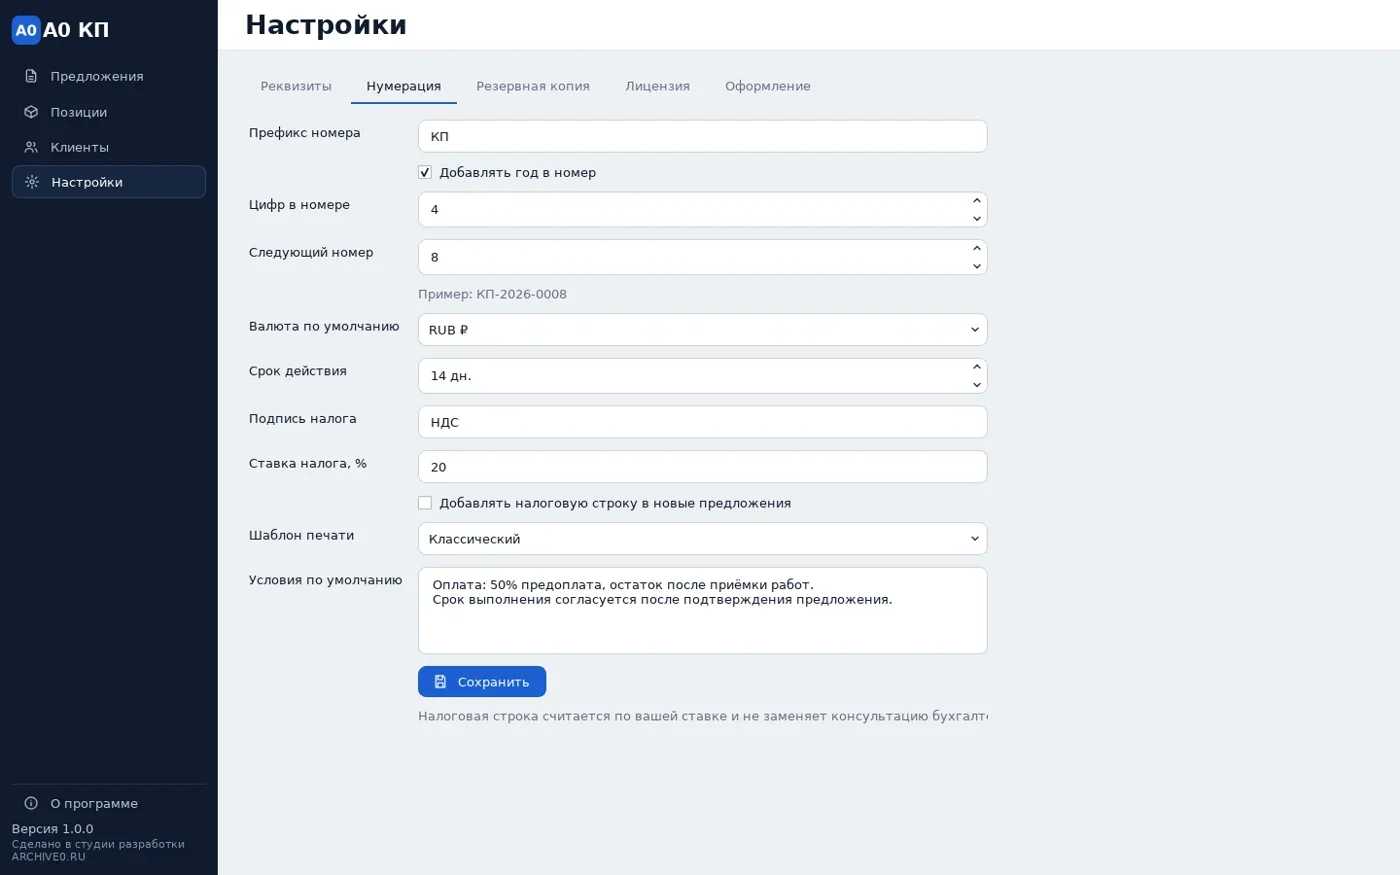This screenshot has height=875, width=1400.
Task: Decrease Следующий номер with down arrow
Action: click(977, 266)
